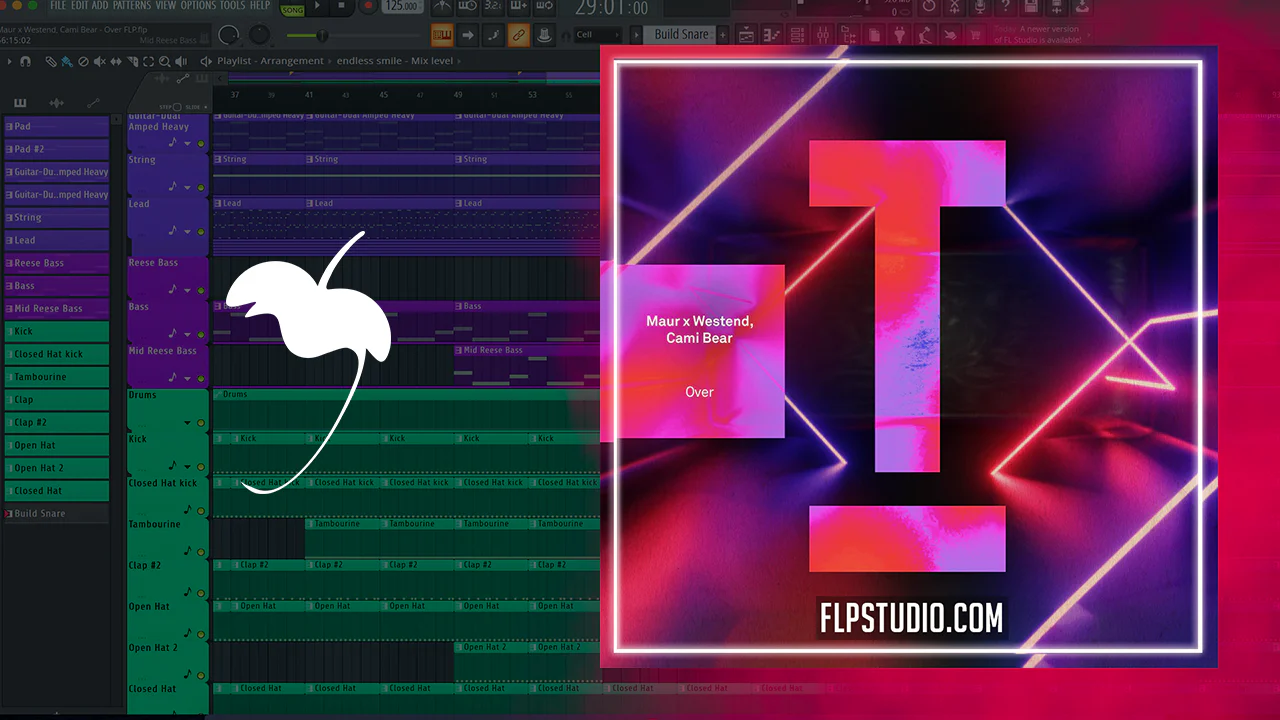Viewport: 1280px width, 720px height.
Task: Toggle the link (multilink) icon
Action: pyautogui.click(x=519, y=35)
